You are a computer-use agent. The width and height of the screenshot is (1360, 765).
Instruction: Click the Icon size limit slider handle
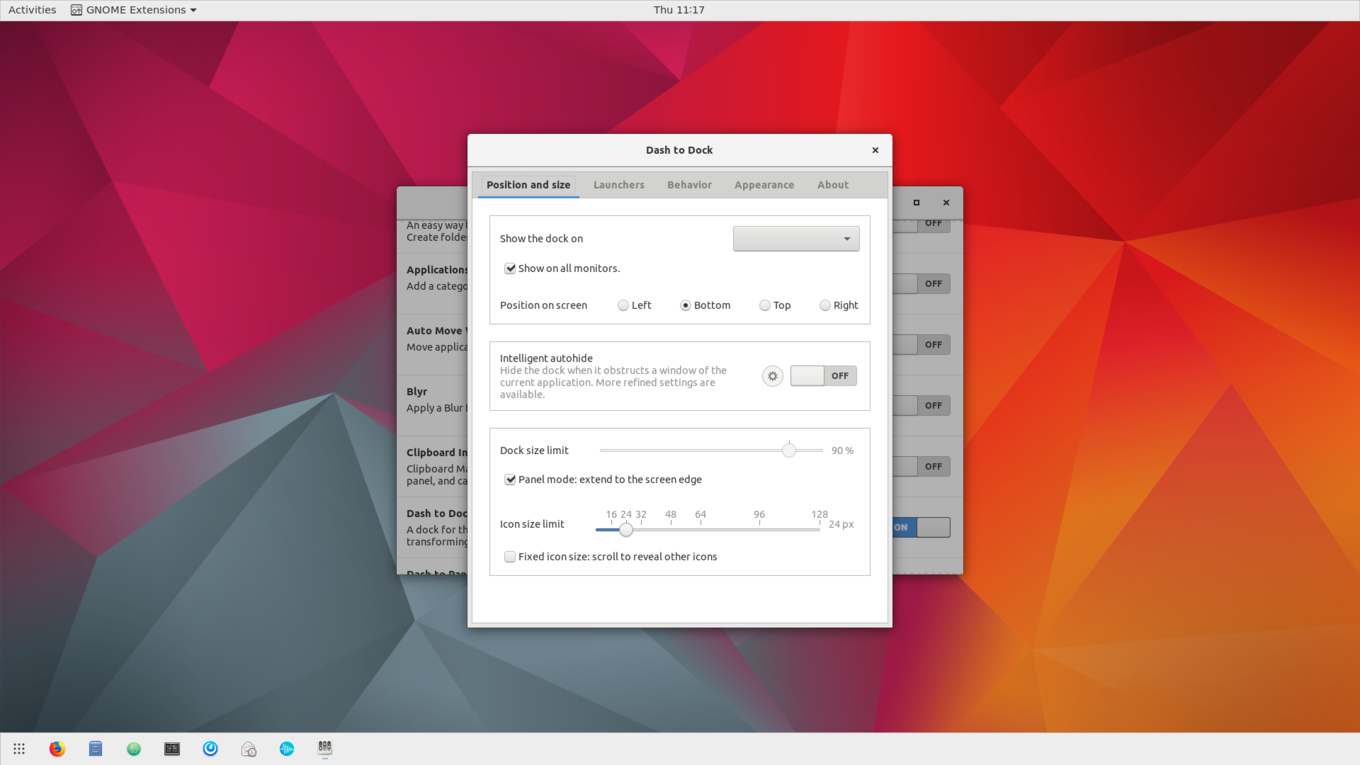[x=626, y=530]
